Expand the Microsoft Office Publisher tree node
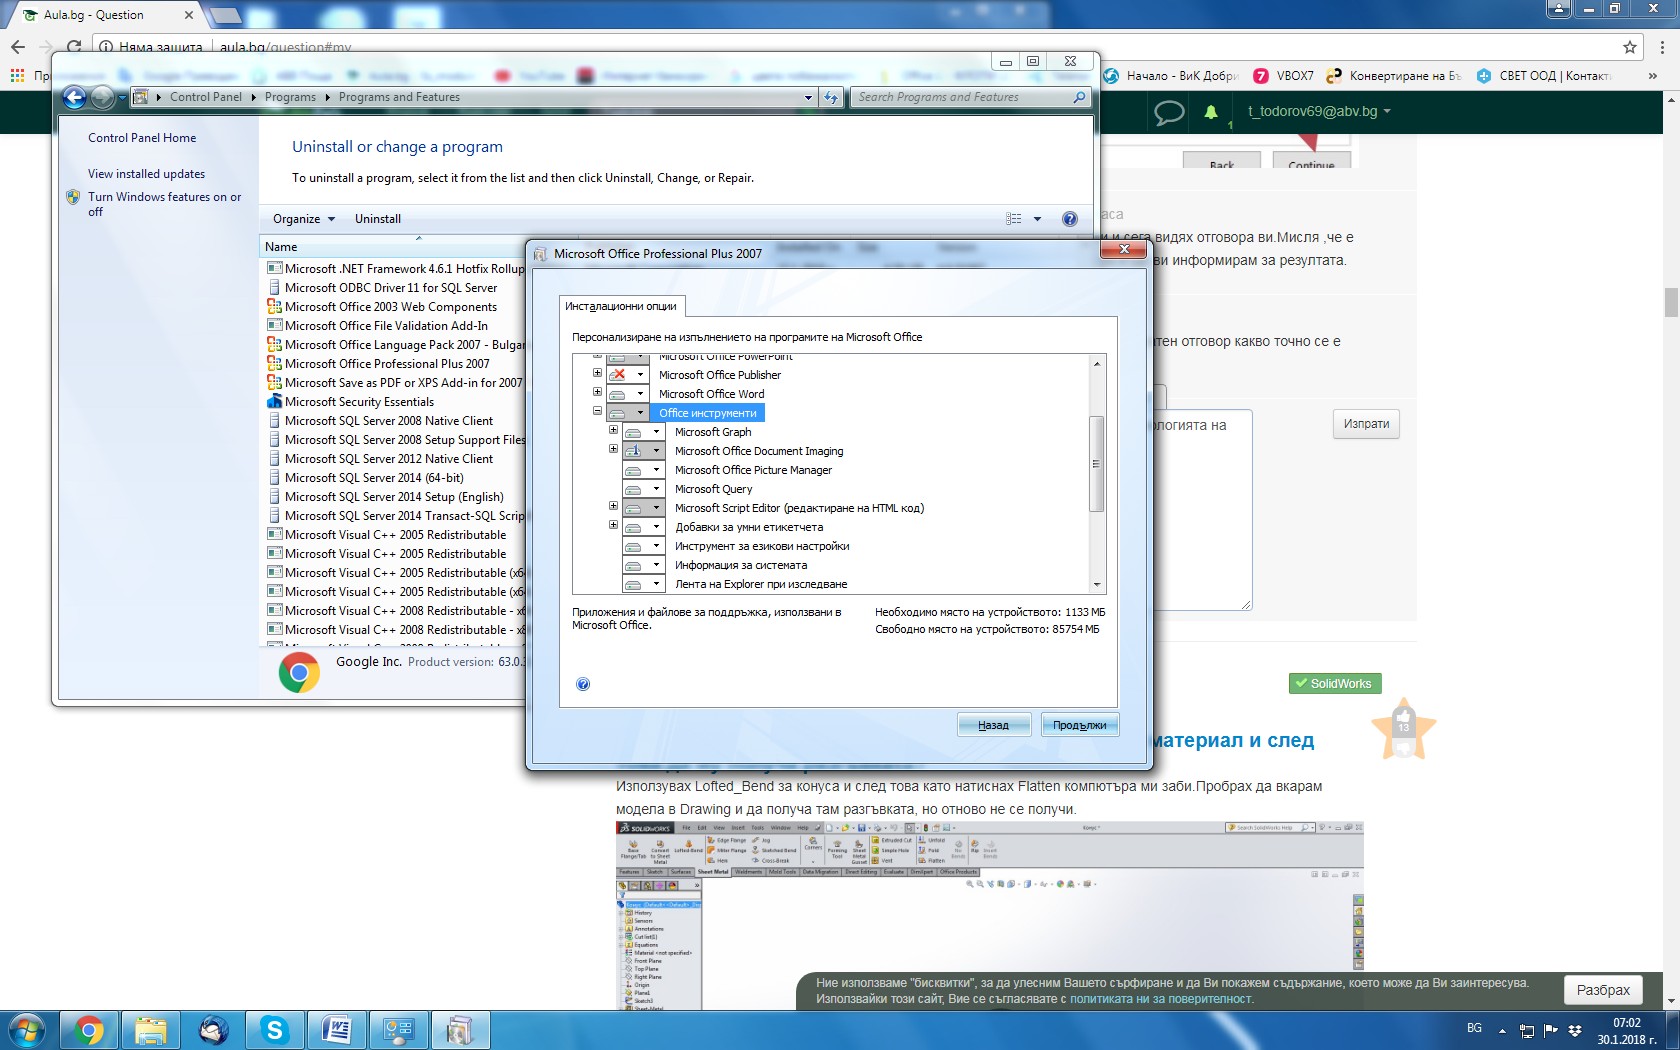Image resolution: width=1680 pixels, height=1050 pixels. pos(597,373)
